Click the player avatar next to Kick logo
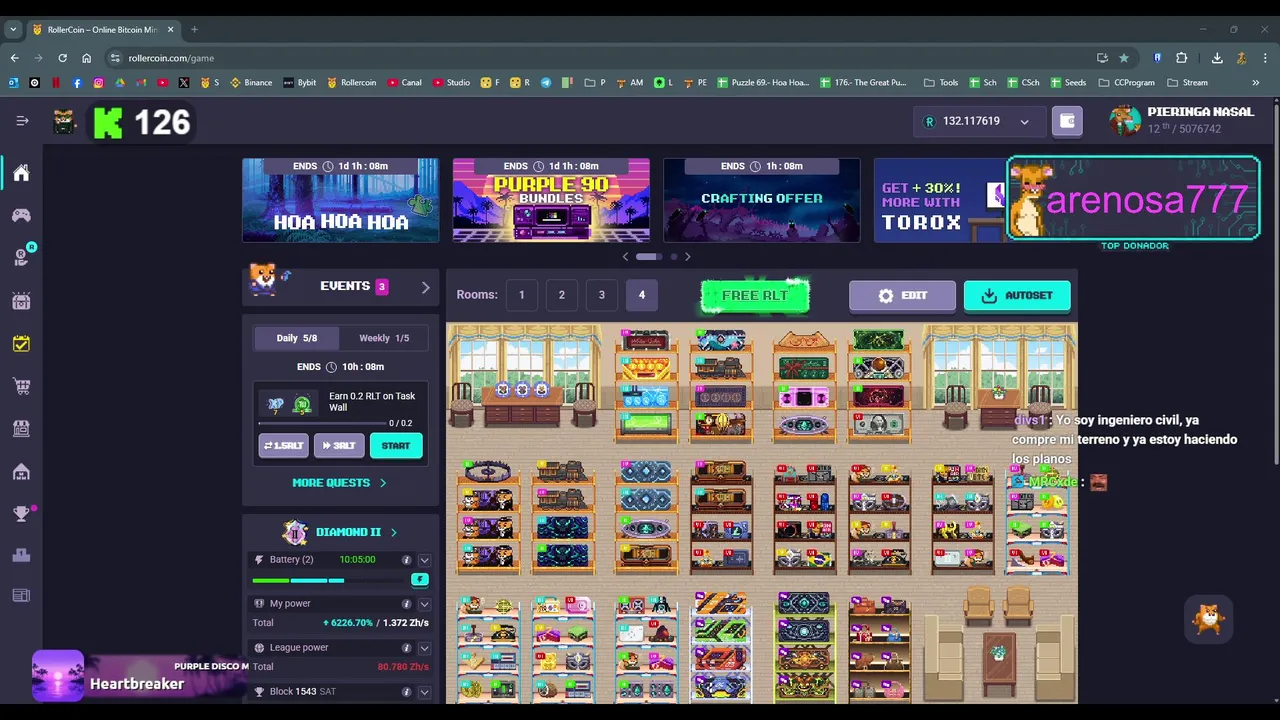The height and width of the screenshot is (720, 1280). point(65,122)
